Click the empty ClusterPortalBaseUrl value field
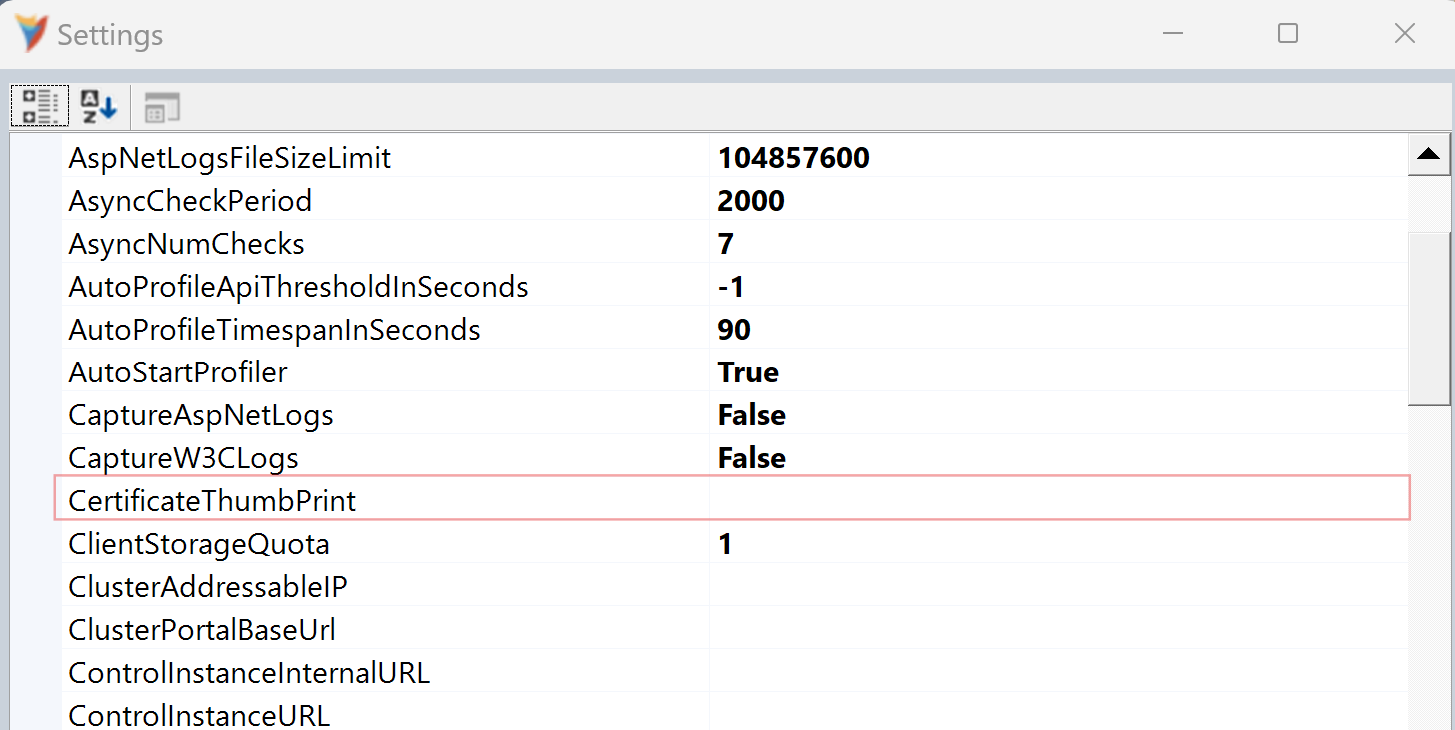This screenshot has width=1455, height=730. coord(1059,631)
